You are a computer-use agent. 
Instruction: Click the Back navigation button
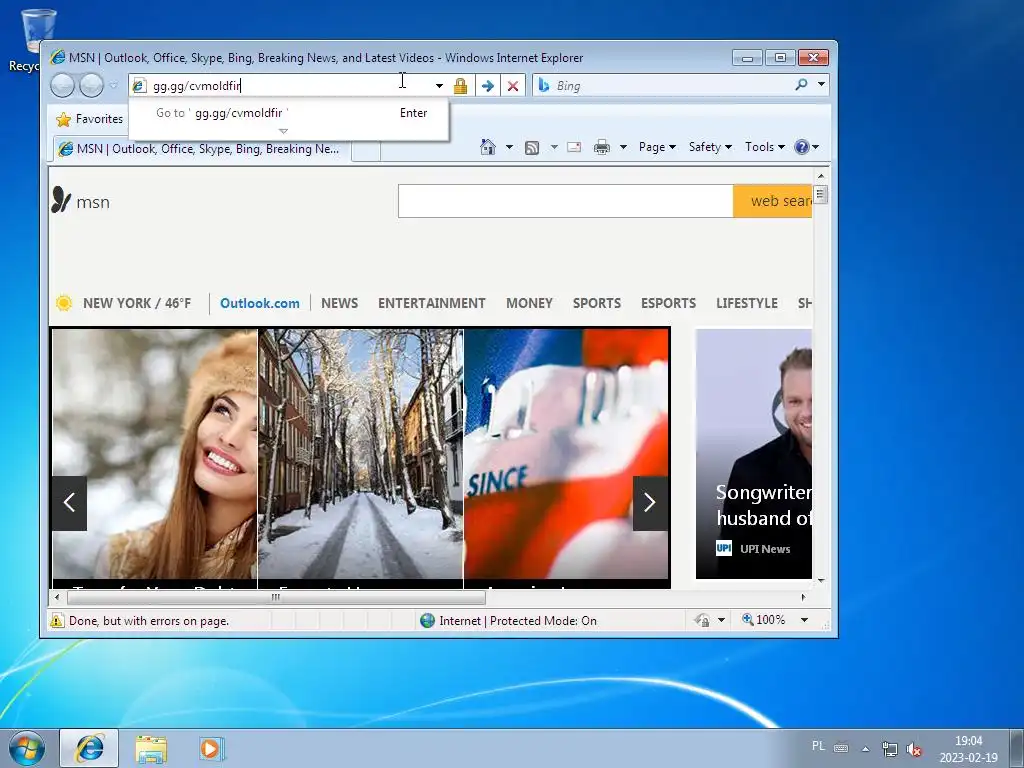point(63,86)
